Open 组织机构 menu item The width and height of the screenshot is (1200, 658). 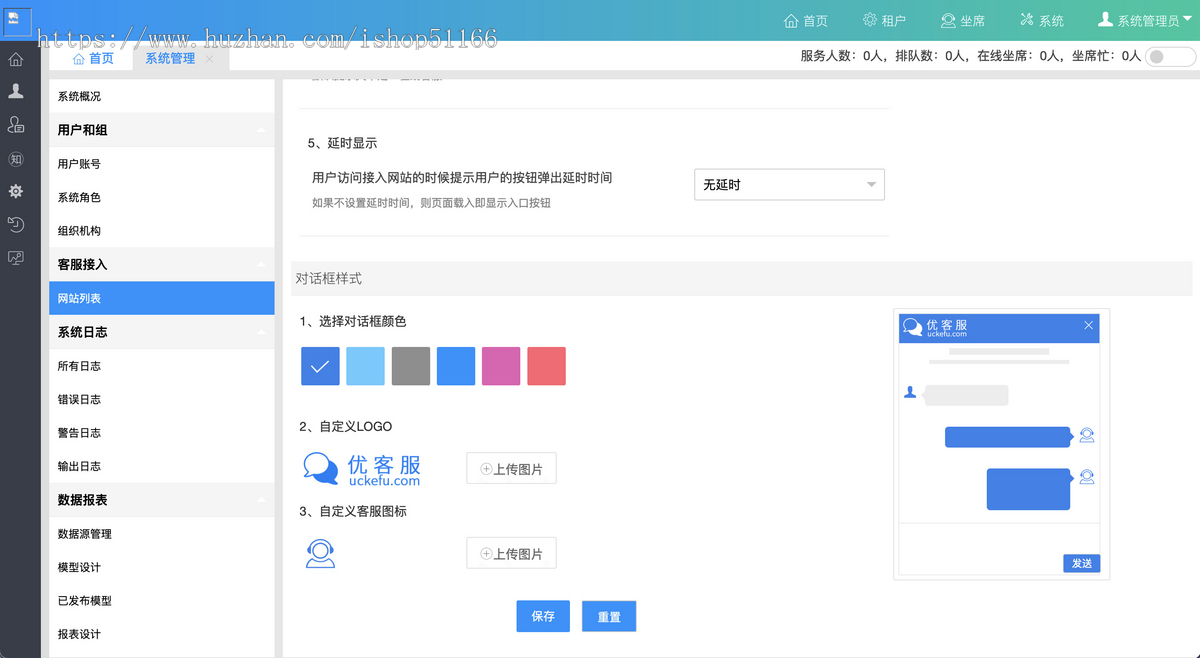(161, 230)
